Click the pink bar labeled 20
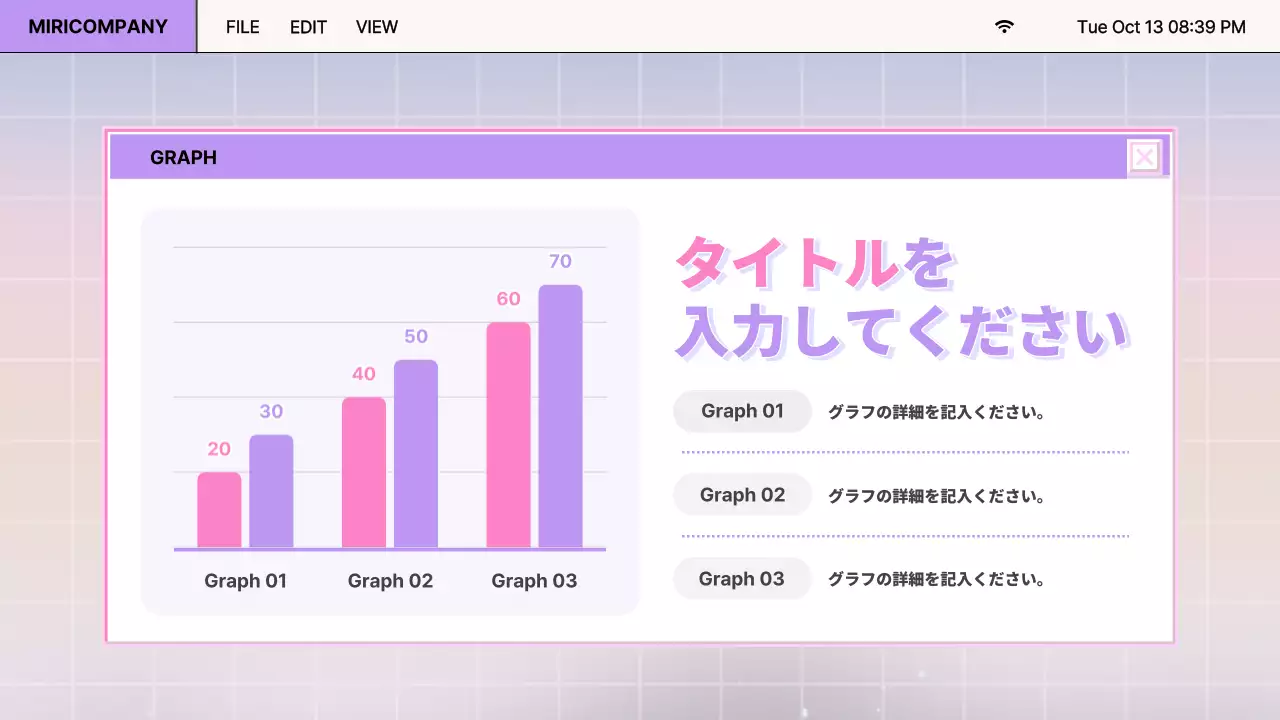Viewport: 1280px width, 720px height. [219, 510]
